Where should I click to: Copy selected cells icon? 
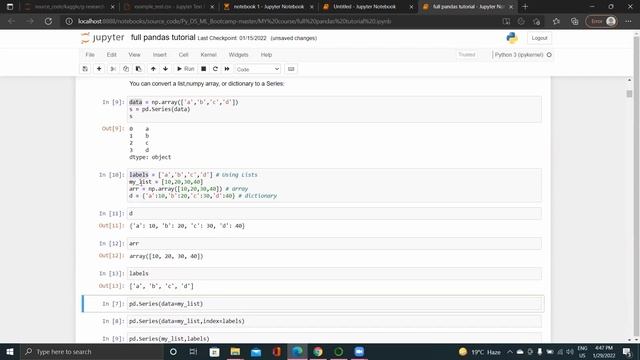[x=126, y=69]
